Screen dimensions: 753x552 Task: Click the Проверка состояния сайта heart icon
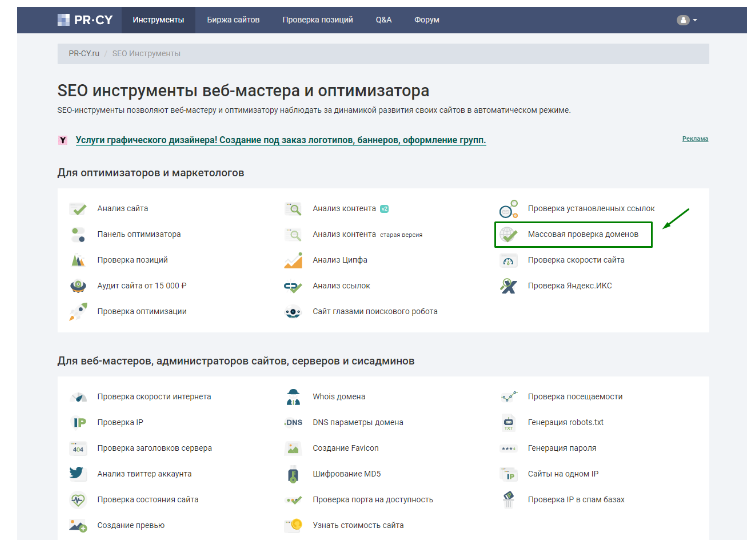point(78,499)
